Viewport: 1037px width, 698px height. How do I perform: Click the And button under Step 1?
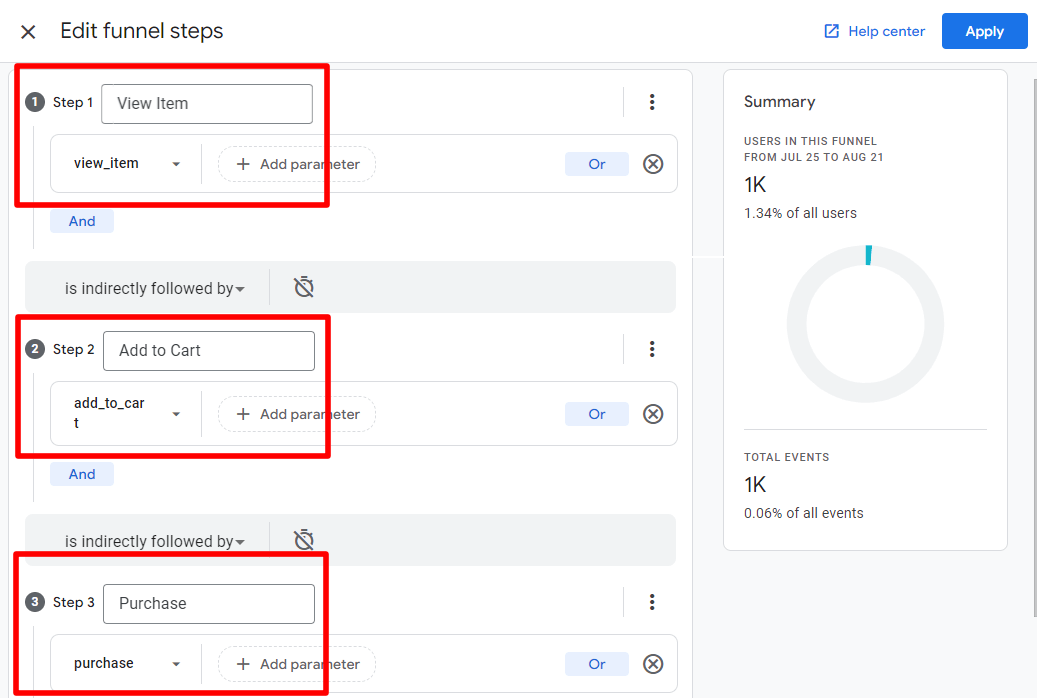click(x=82, y=222)
